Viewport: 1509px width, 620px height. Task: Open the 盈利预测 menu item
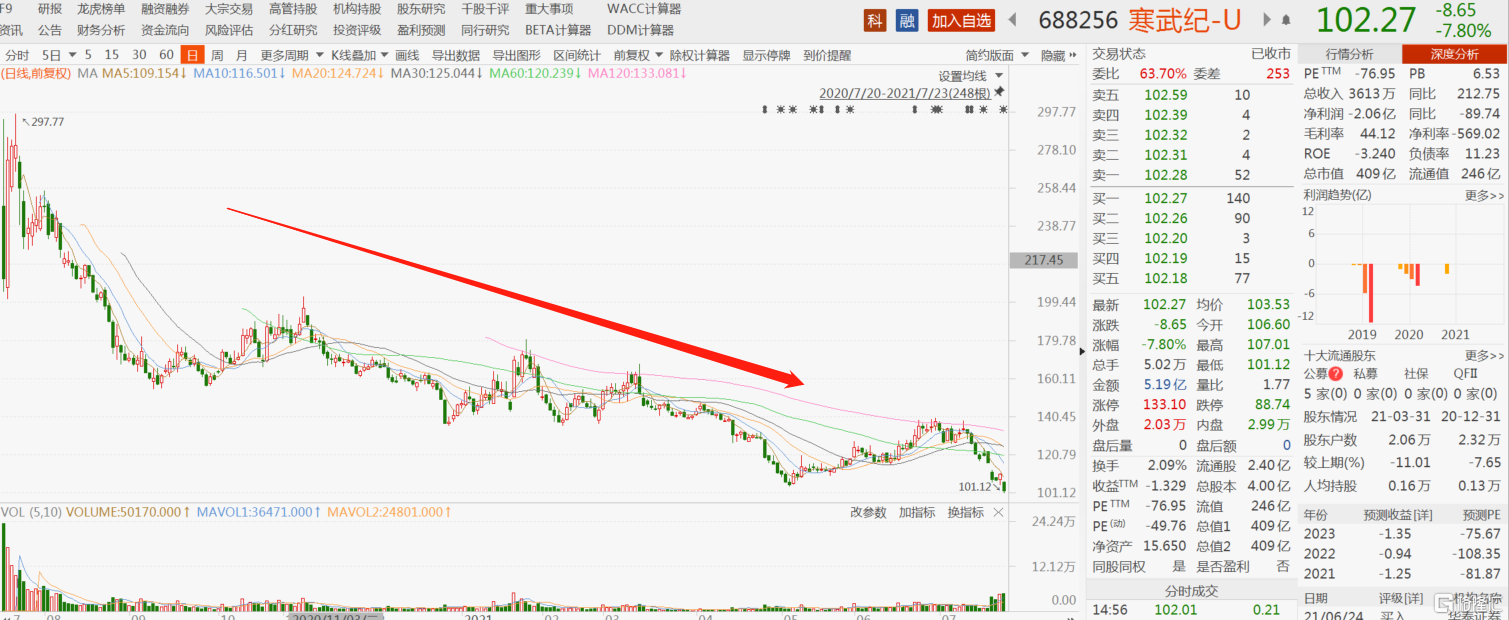click(421, 30)
